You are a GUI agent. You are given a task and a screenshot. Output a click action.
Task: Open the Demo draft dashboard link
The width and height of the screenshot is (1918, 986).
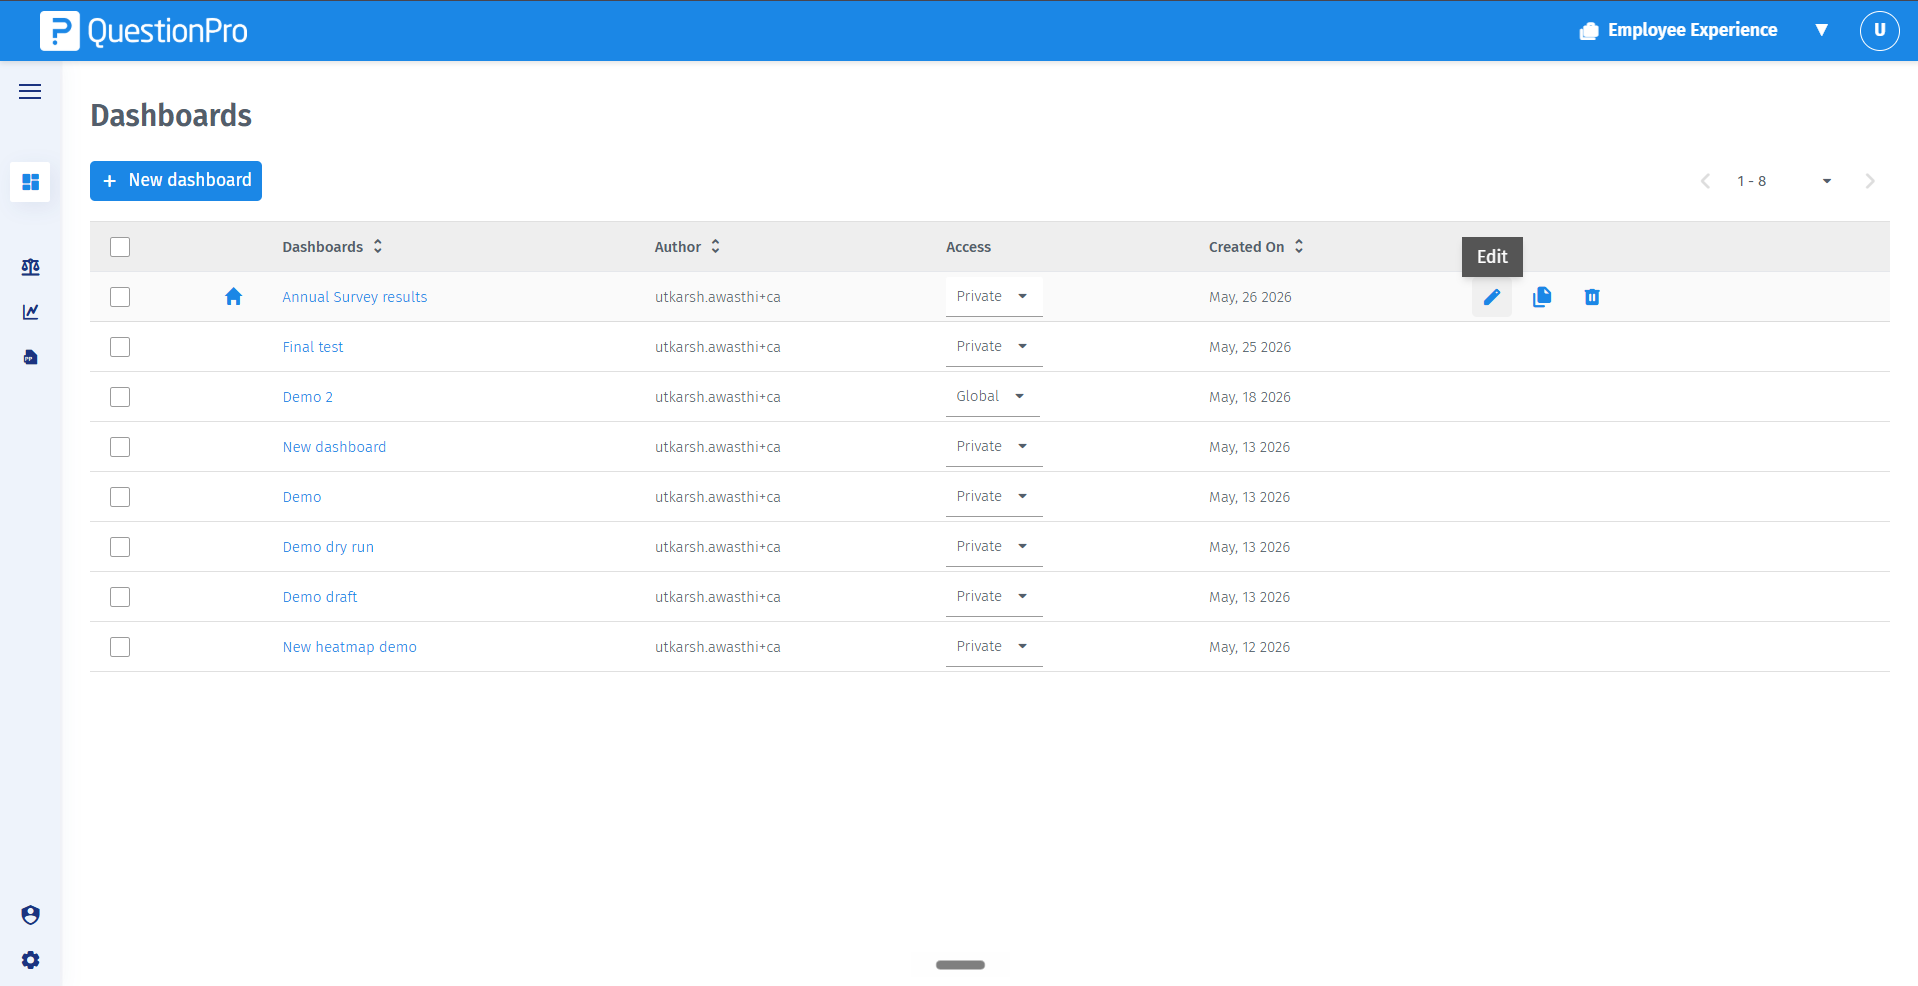pos(319,597)
